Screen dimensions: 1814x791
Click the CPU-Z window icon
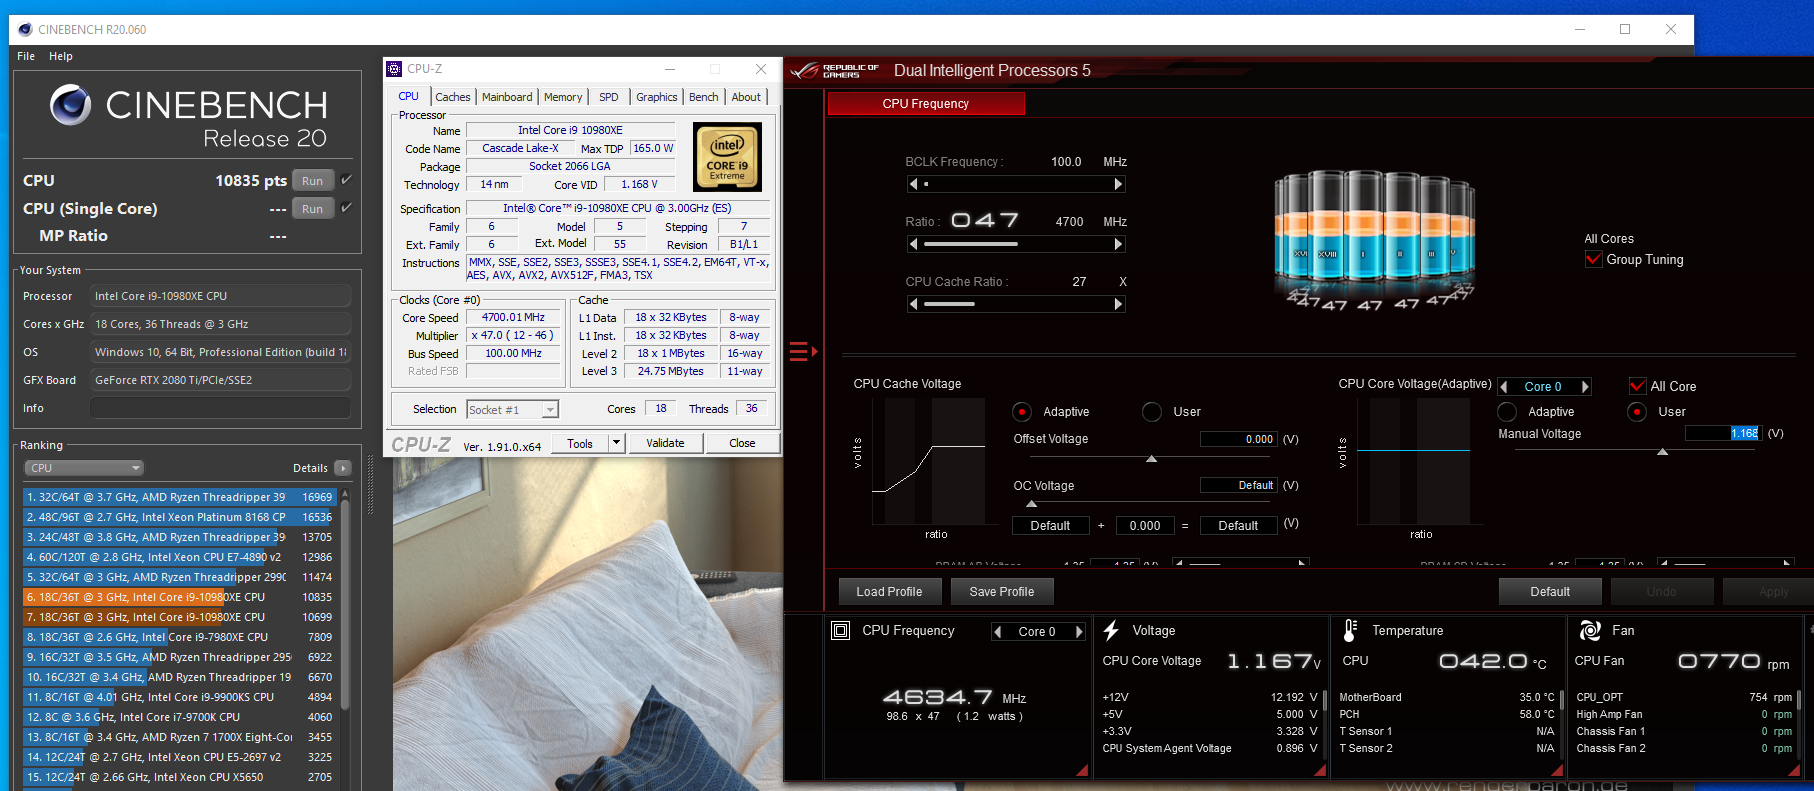[394, 69]
